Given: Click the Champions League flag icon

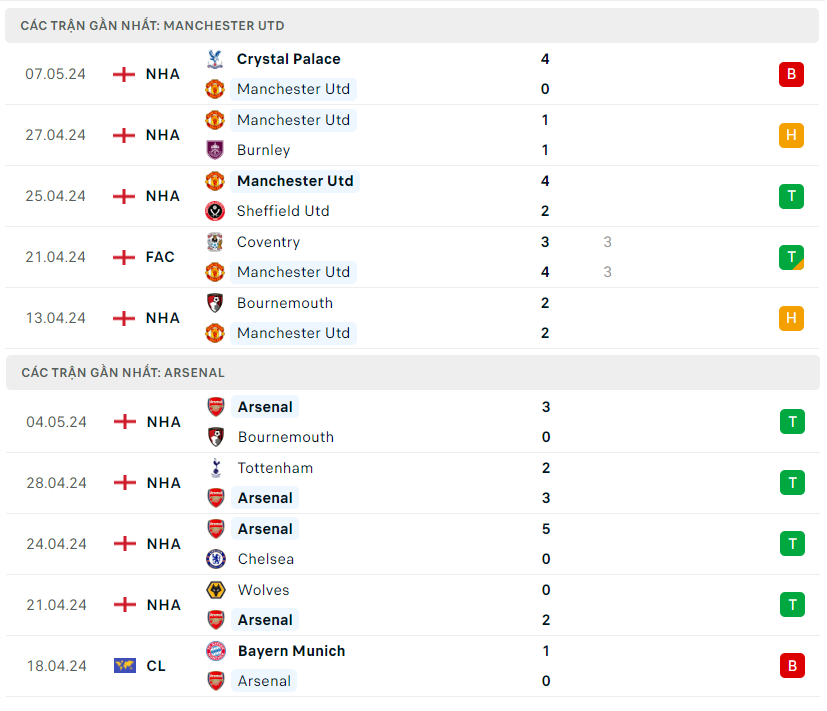Looking at the screenshot, I should pyautogui.click(x=125, y=666).
